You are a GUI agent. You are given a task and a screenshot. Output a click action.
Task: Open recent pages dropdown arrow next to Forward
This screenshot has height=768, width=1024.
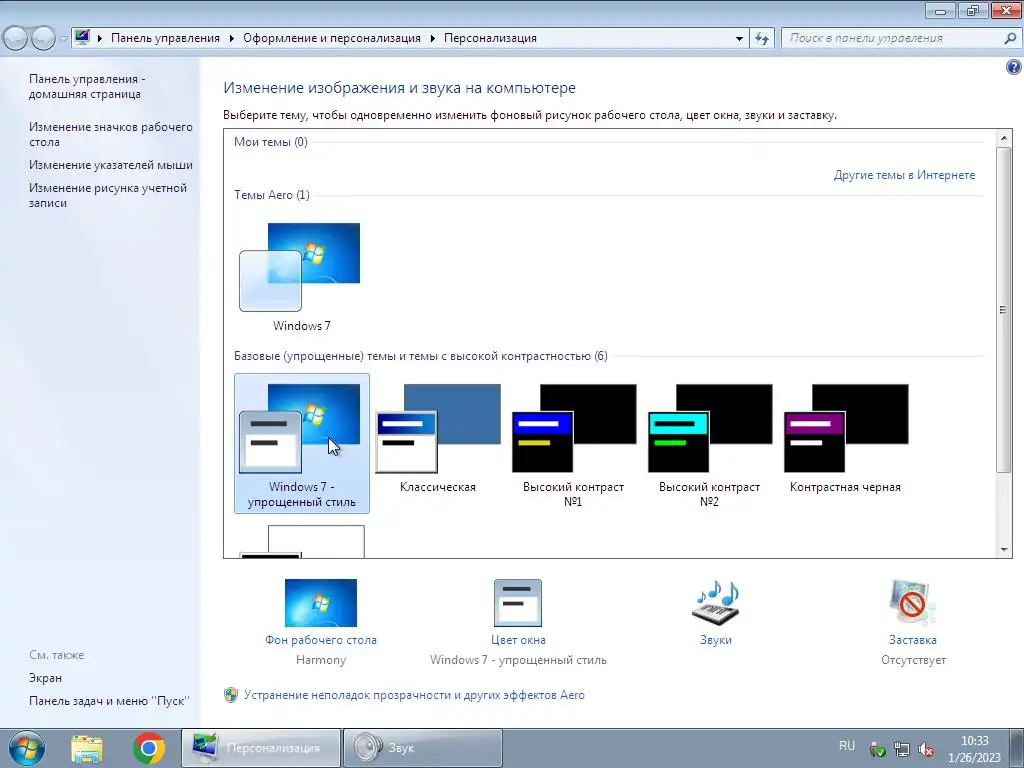63,39
